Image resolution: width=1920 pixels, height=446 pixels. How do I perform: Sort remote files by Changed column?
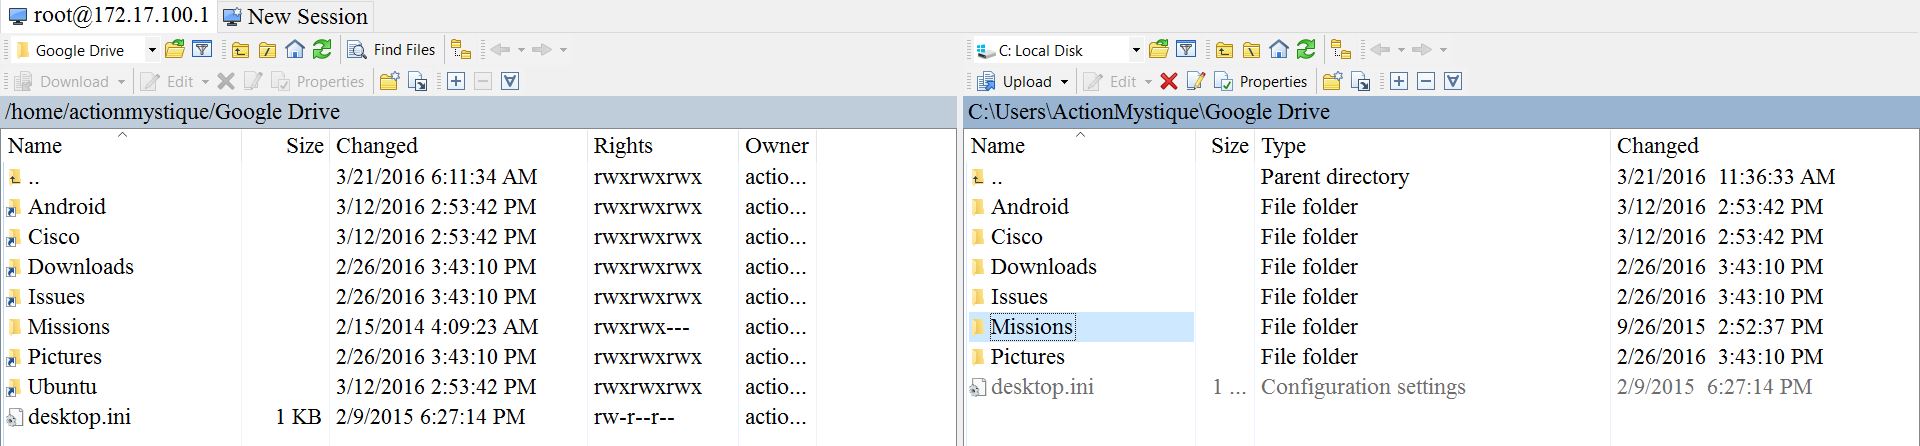(376, 146)
